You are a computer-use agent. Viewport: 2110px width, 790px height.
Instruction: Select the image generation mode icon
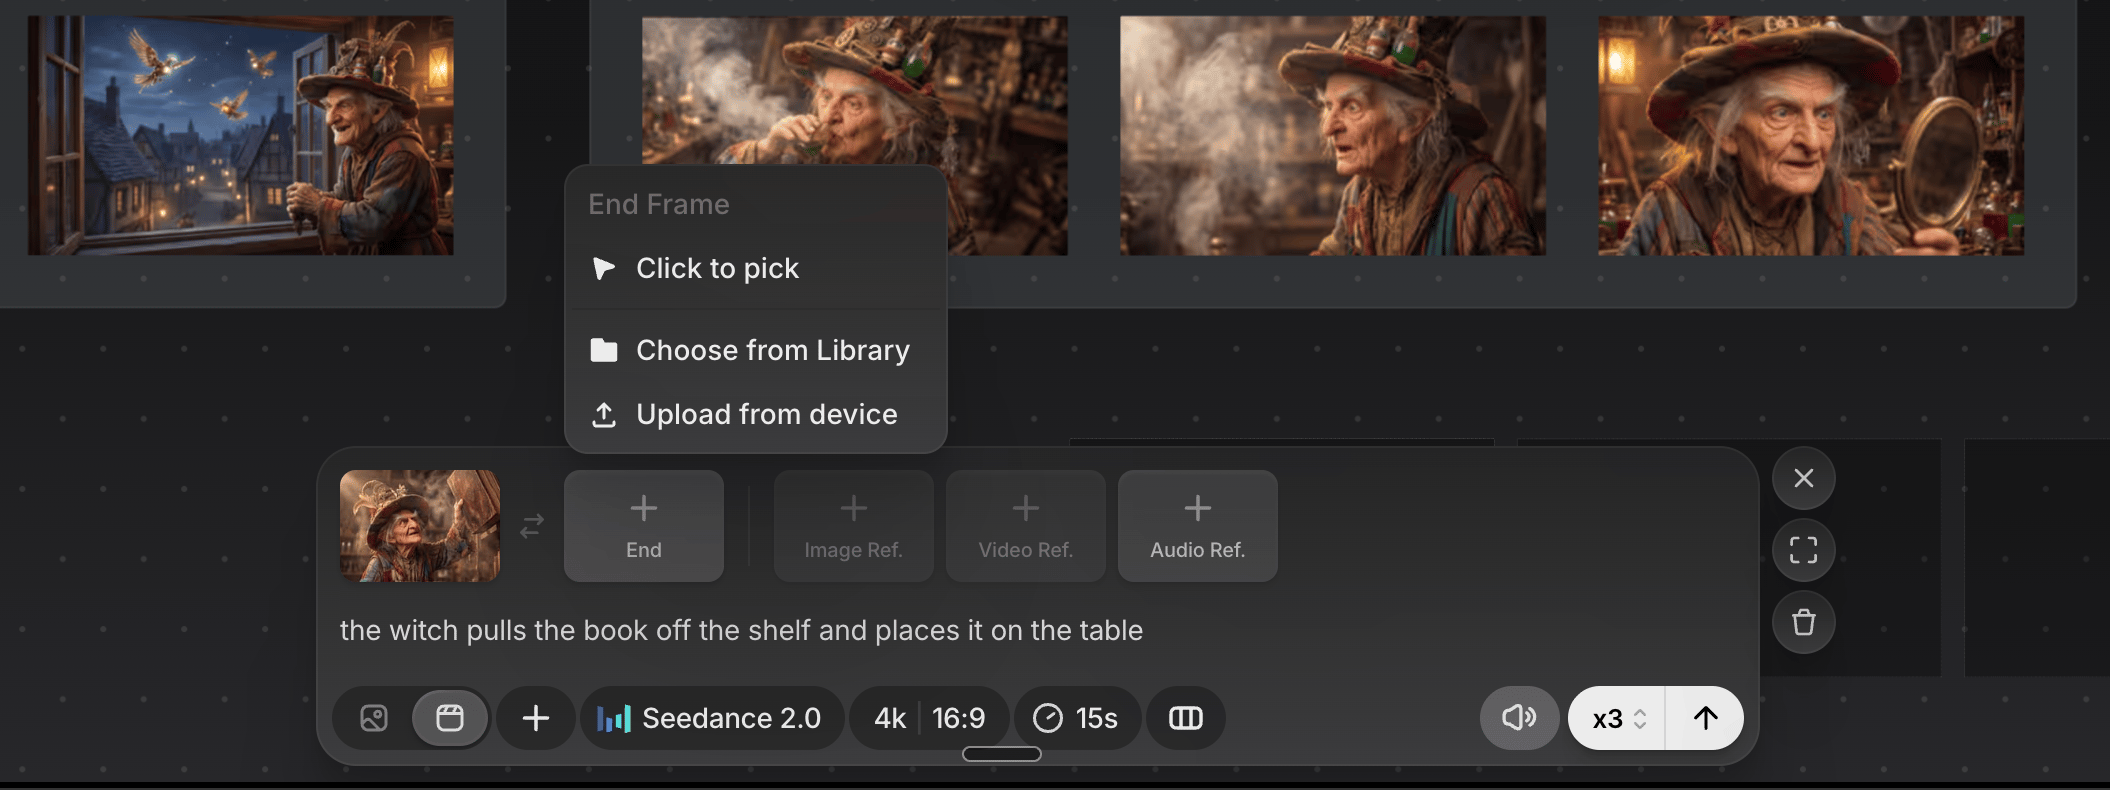[374, 718]
